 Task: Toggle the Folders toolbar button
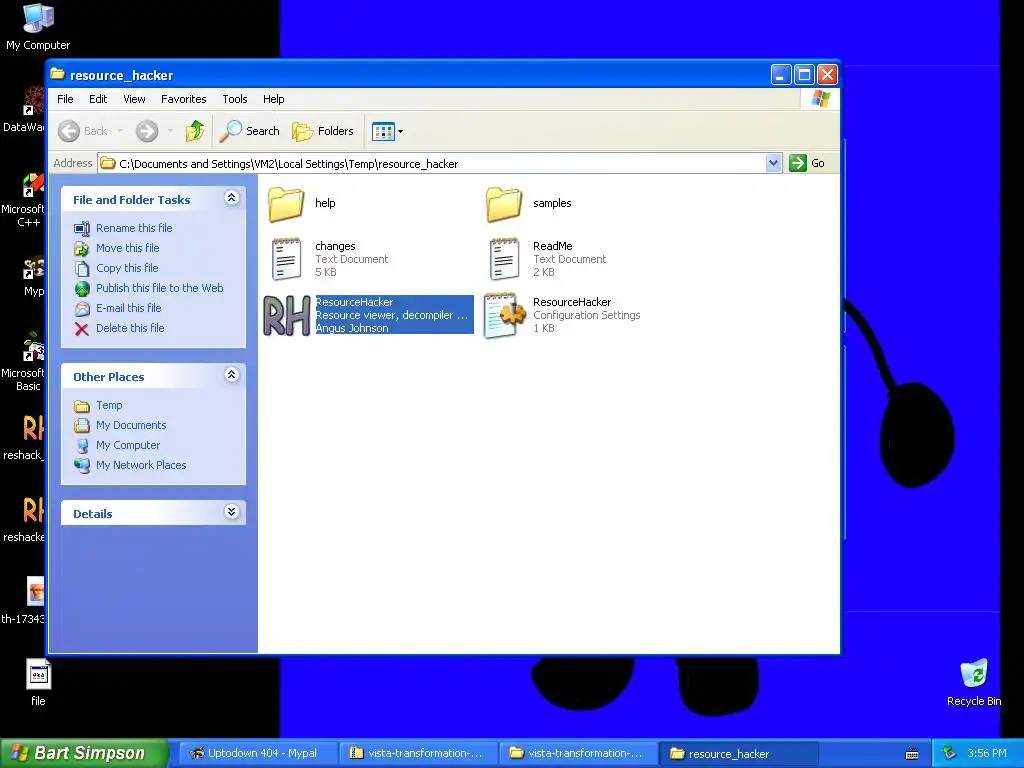click(x=323, y=131)
